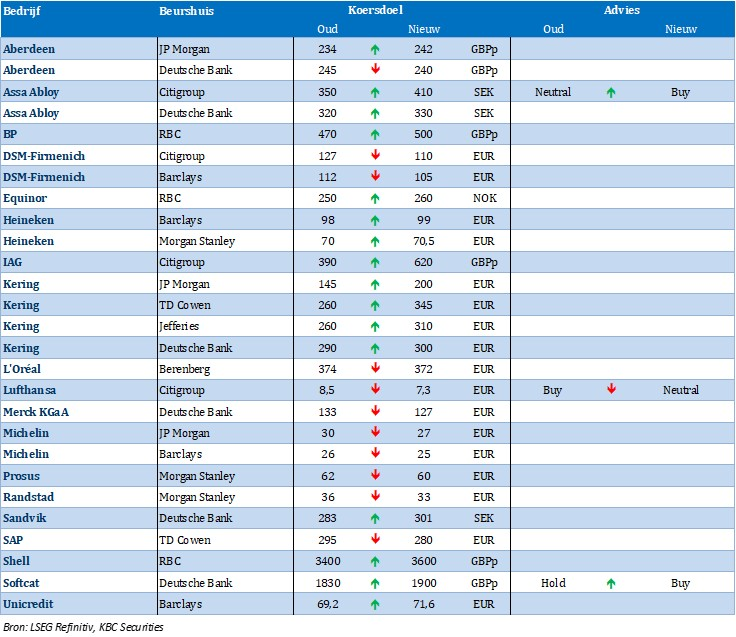736x637 pixels.
Task: Click the green up arrow in the Sandvik row
Action: pyautogui.click(x=375, y=518)
